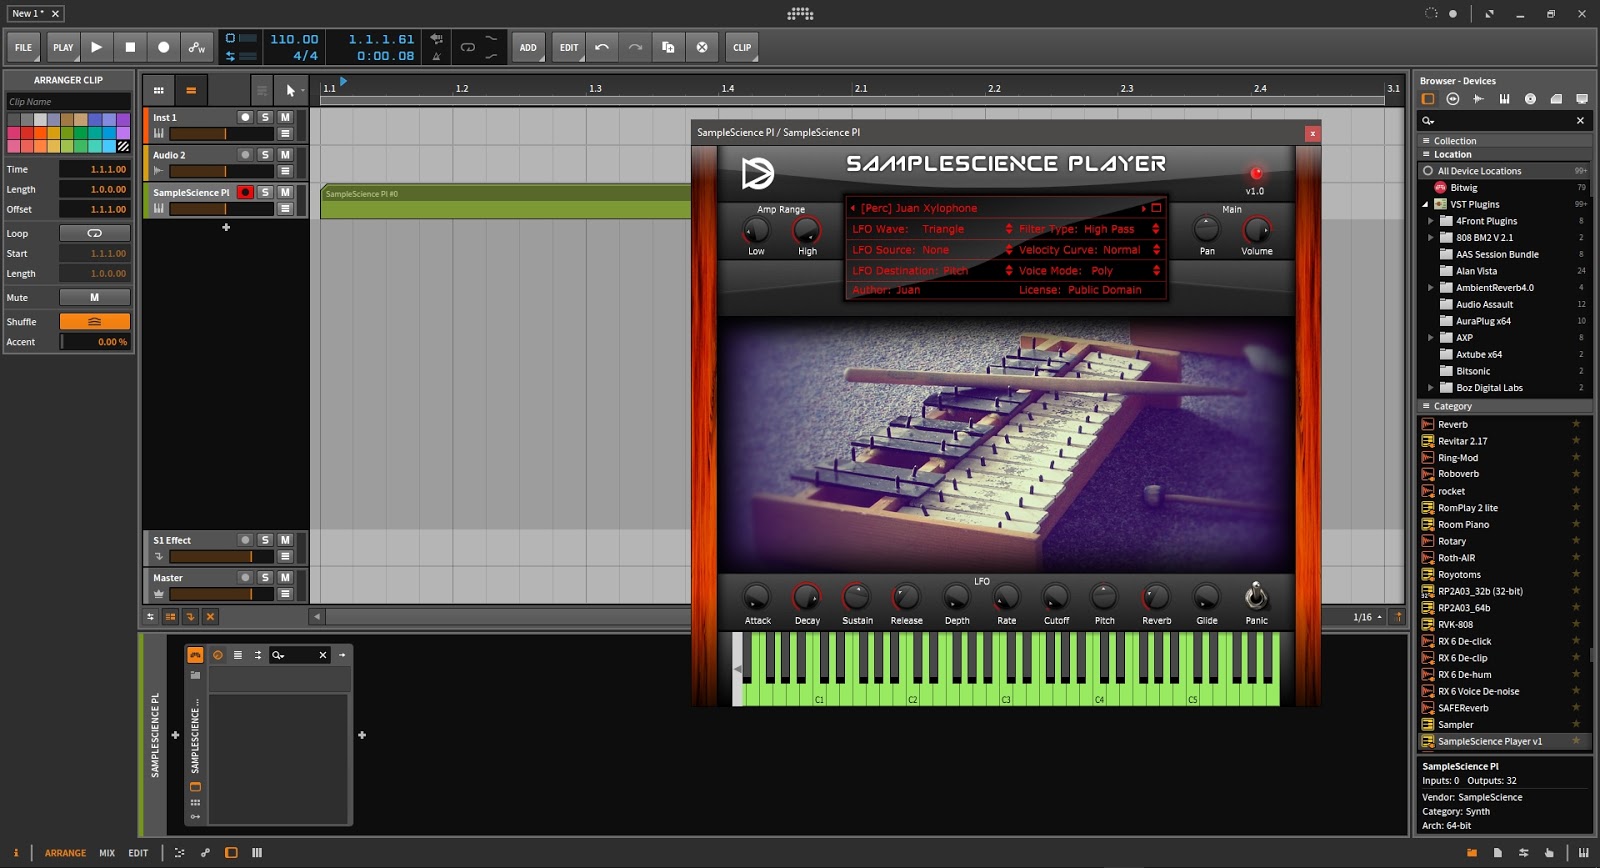Switch to the MIX panel layout
Viewport: 1600px width, 868px height.
coord(107,853)
